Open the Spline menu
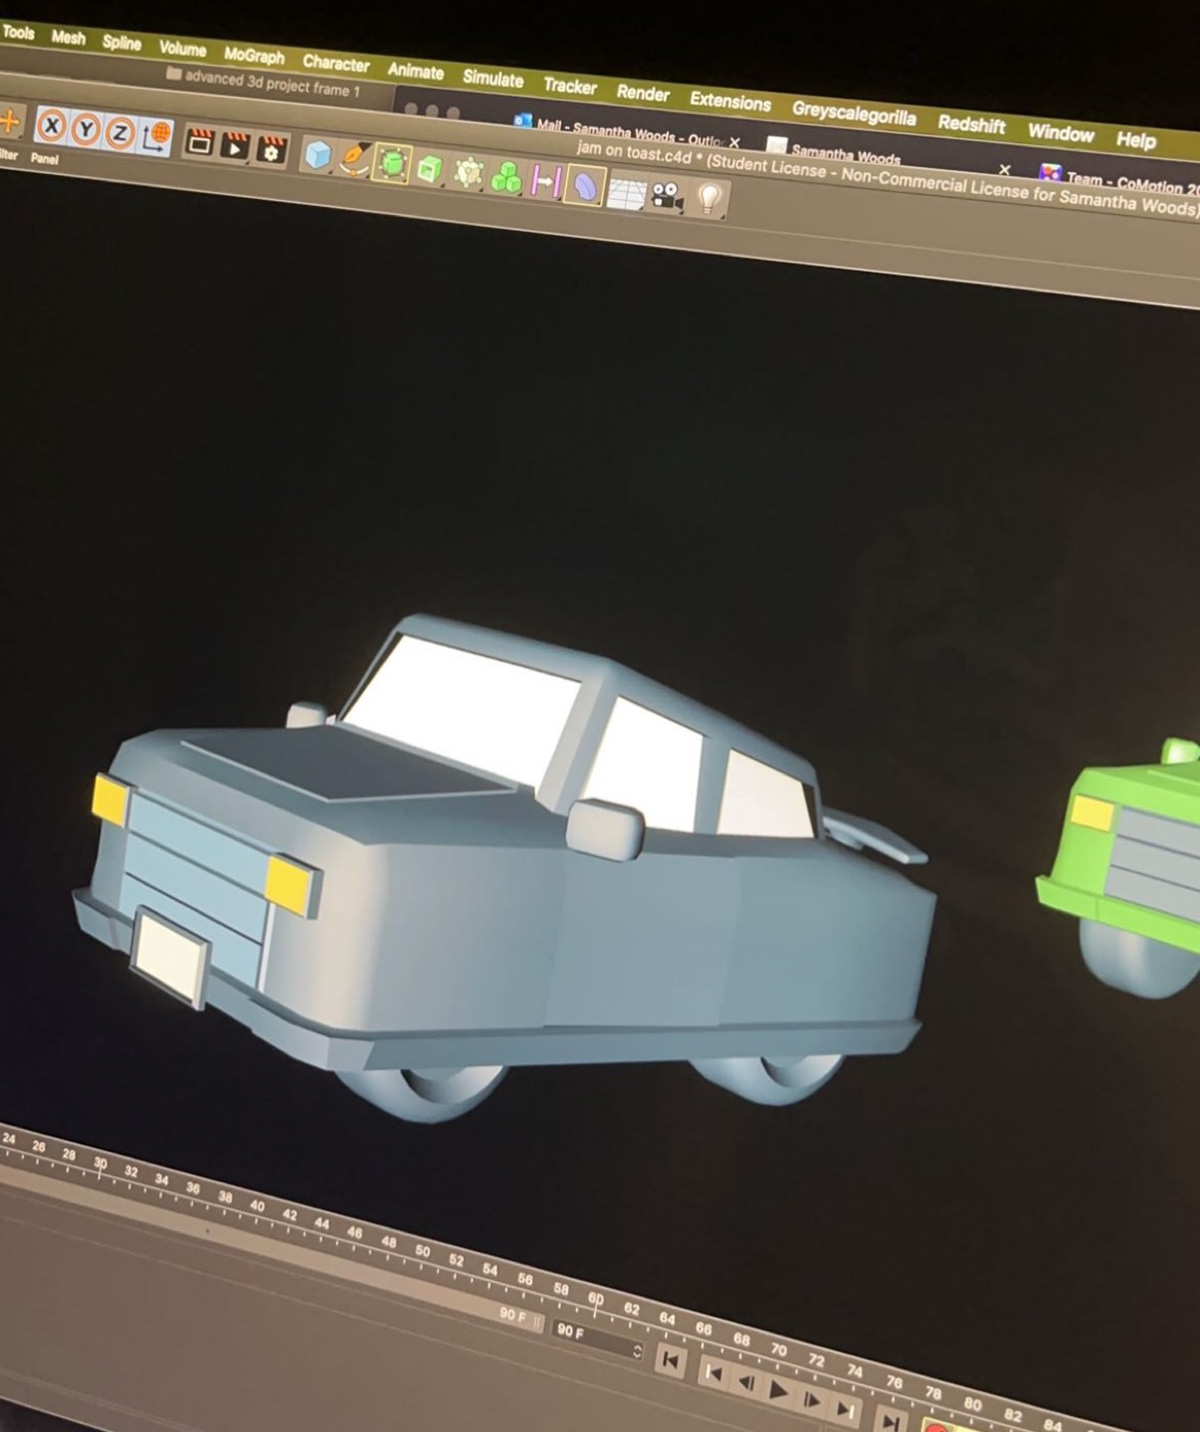 (121, 43)
